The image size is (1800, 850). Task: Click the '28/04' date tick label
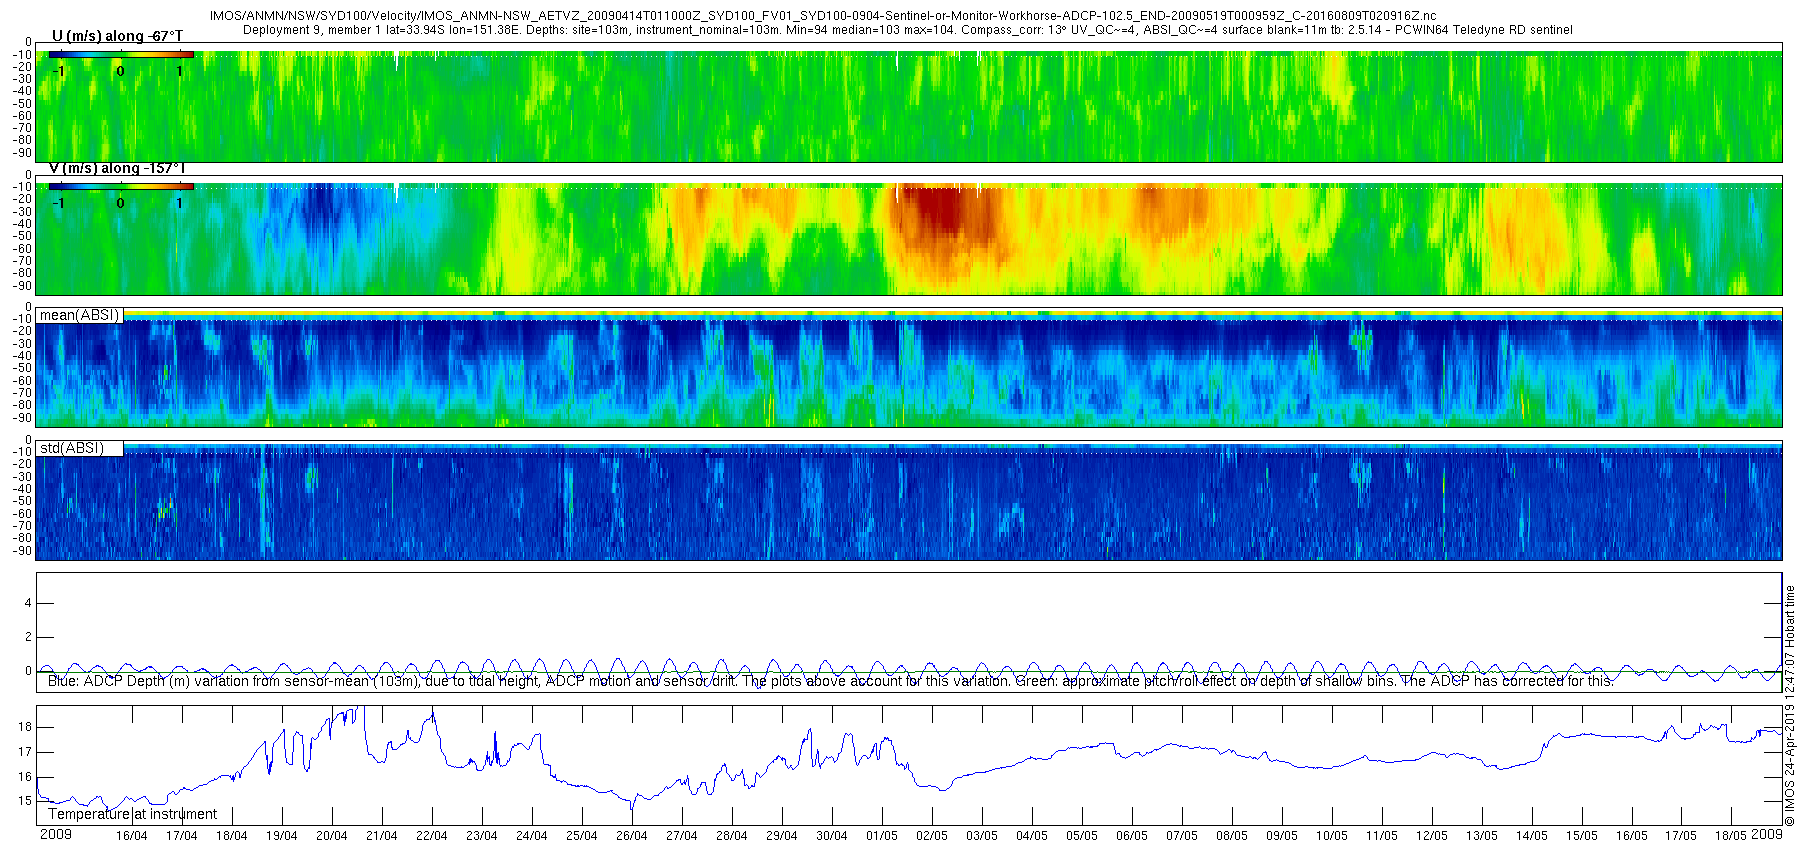pos(732,836)
